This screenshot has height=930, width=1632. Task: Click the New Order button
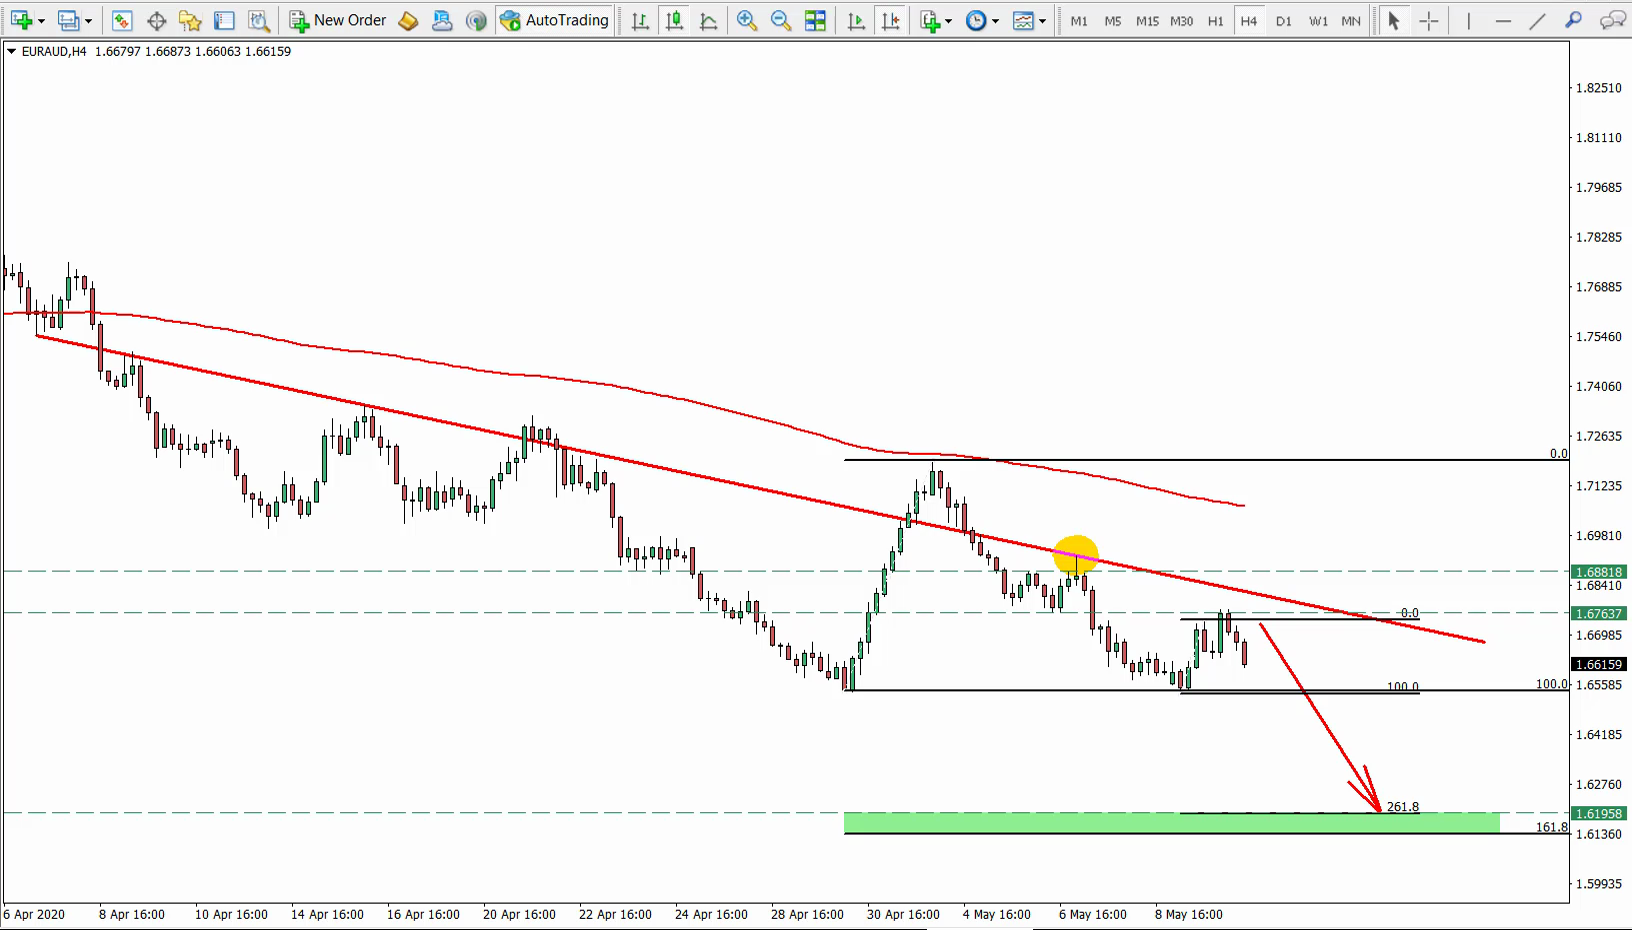tap(337, 20)
